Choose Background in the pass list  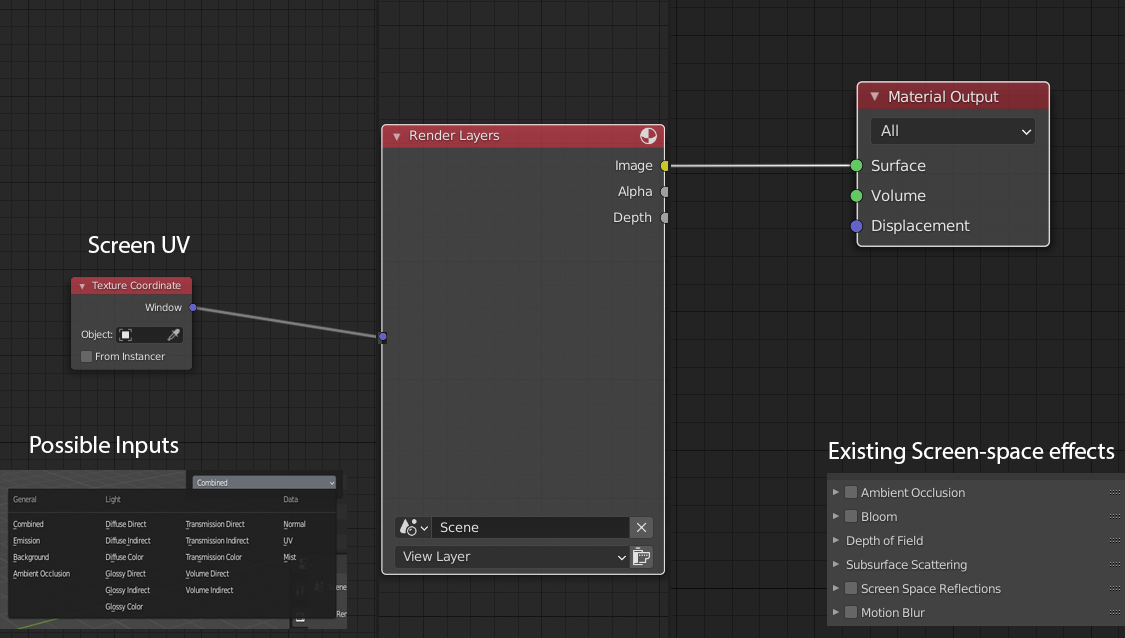coord(31,558)
